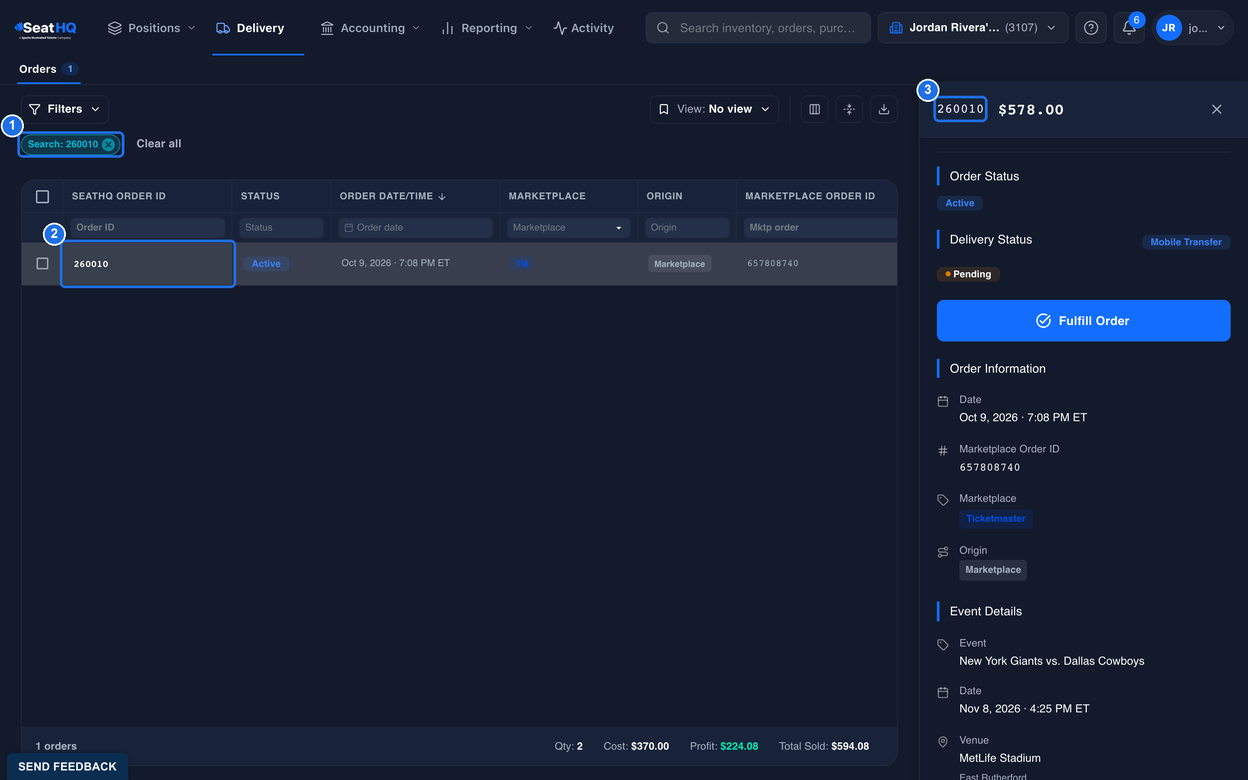The image size is (1248, 780).
Task: Click order ID 260010 in table
Action: coord(91,264)
